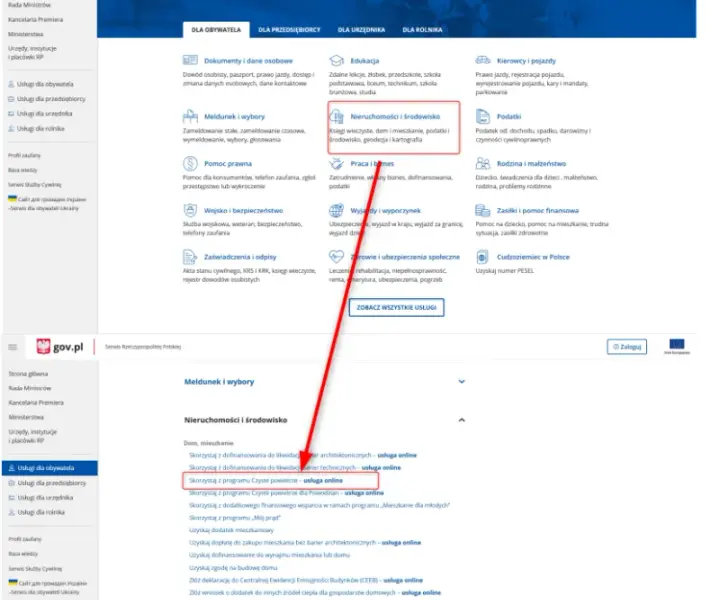Open the Mieszkanie dla młodych support link
720x600 pixels.
click(x=319, y=505)
